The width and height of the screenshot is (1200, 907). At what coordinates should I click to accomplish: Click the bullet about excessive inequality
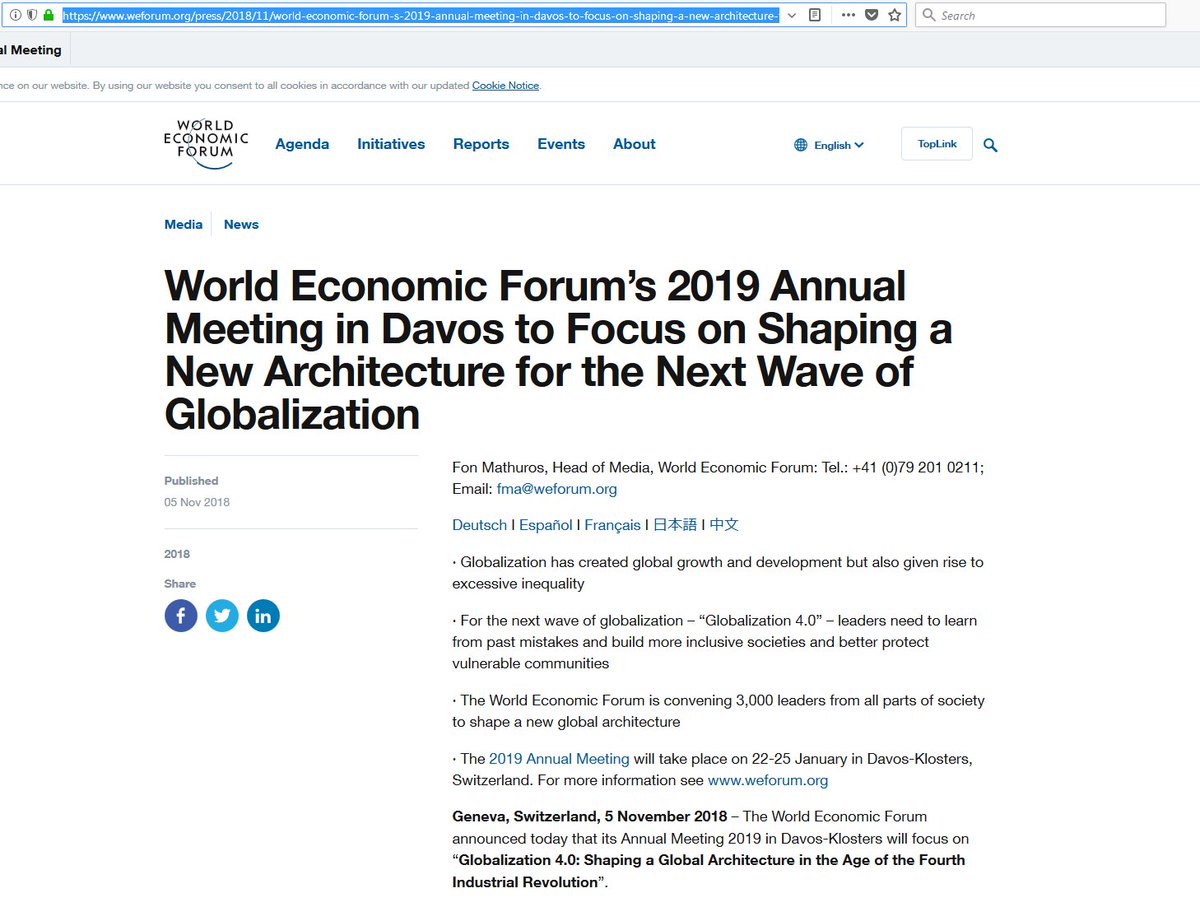pos(718,573)
